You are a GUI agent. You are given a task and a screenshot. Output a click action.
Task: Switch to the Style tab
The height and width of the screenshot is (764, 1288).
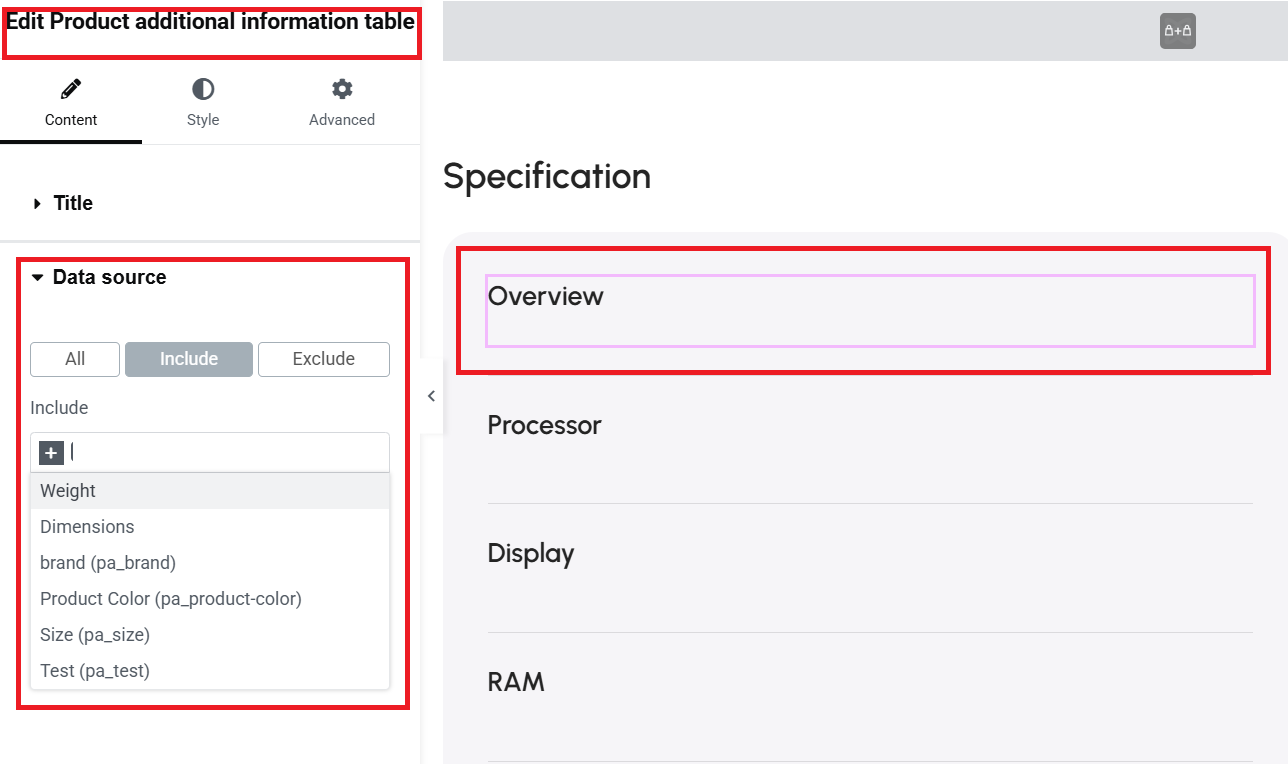[203, 103]
